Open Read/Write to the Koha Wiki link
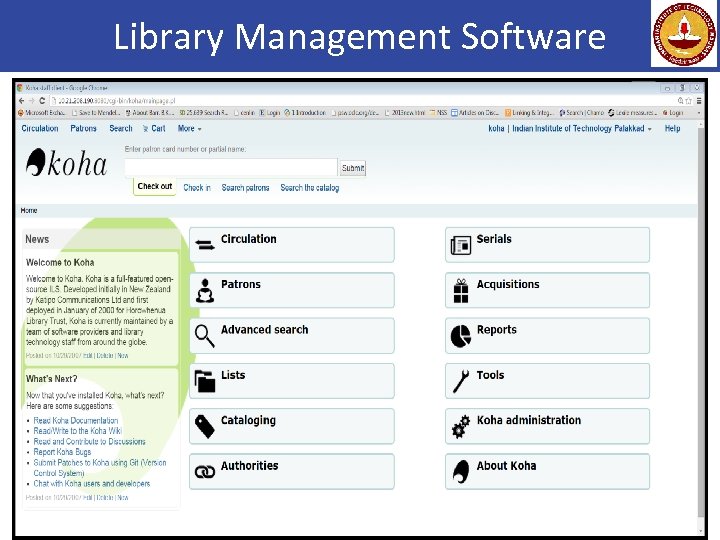 pyautogui.click(x=78, y=431)
